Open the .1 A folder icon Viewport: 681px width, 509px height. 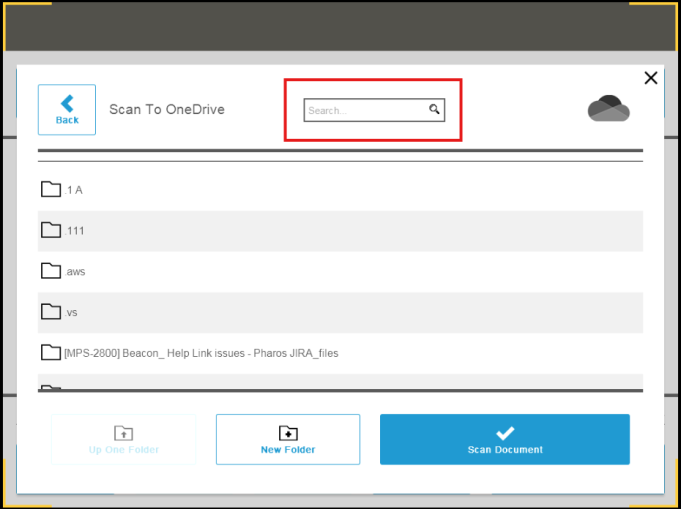click(x=51, y=189)
